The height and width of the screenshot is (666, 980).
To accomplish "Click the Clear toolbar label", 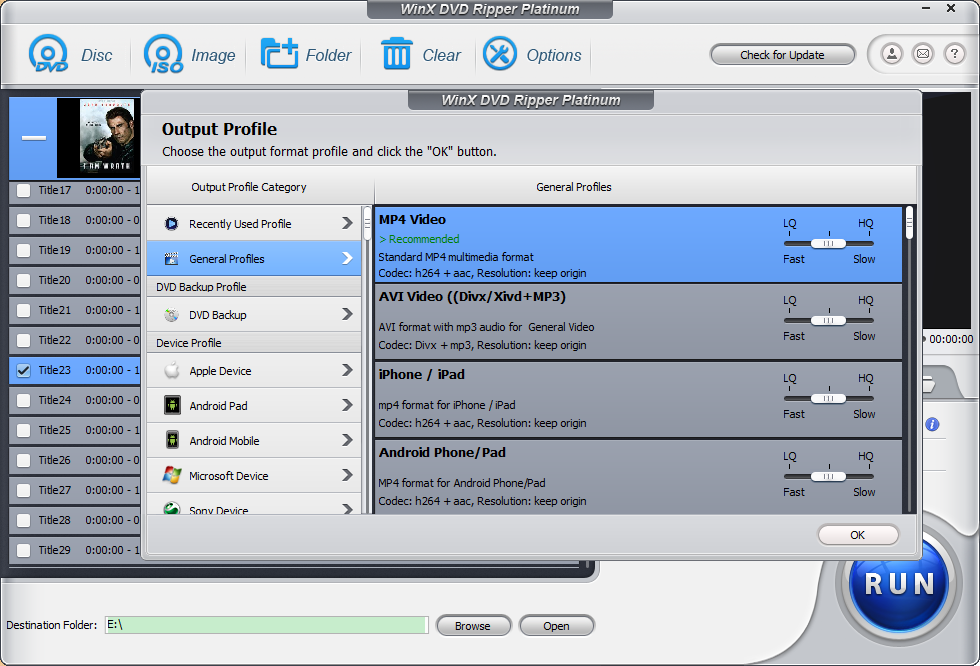I will click(441, 55).
